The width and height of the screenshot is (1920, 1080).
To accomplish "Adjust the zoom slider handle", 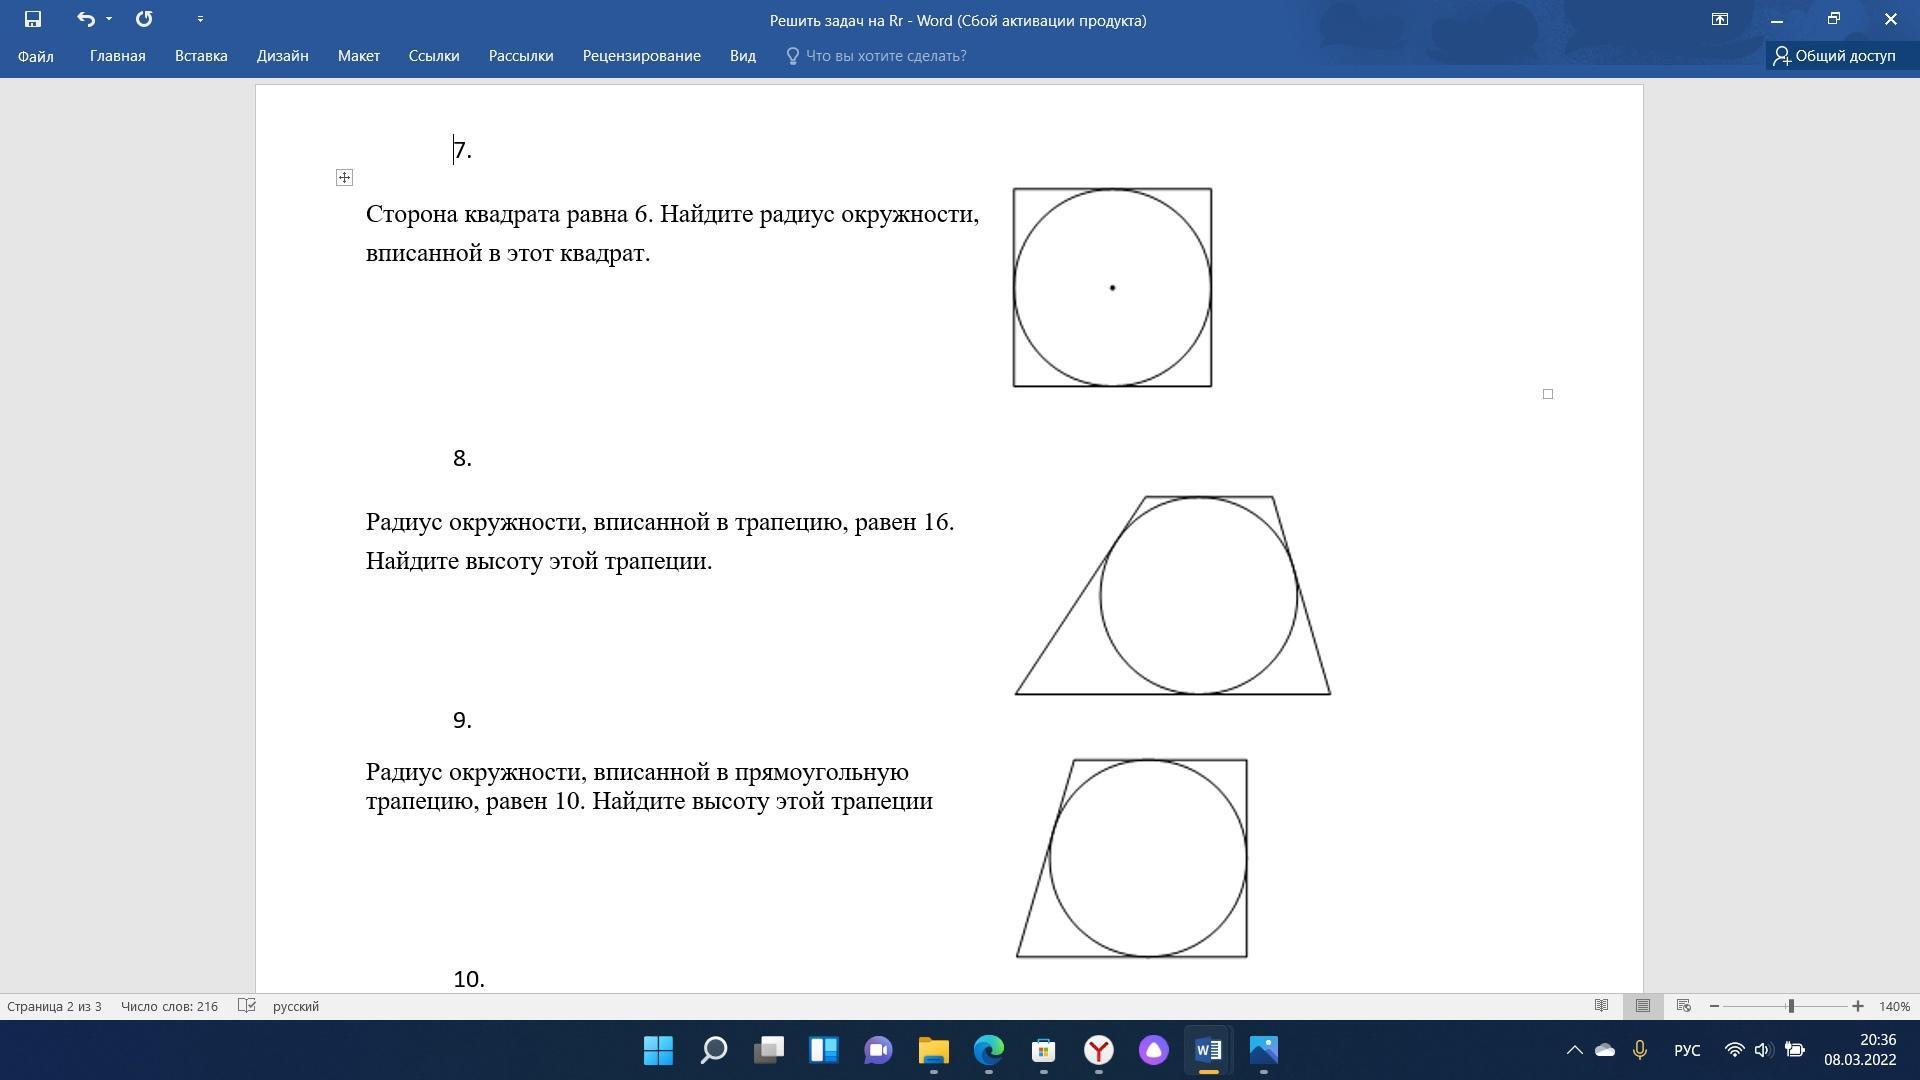I will point(1791,1006).
